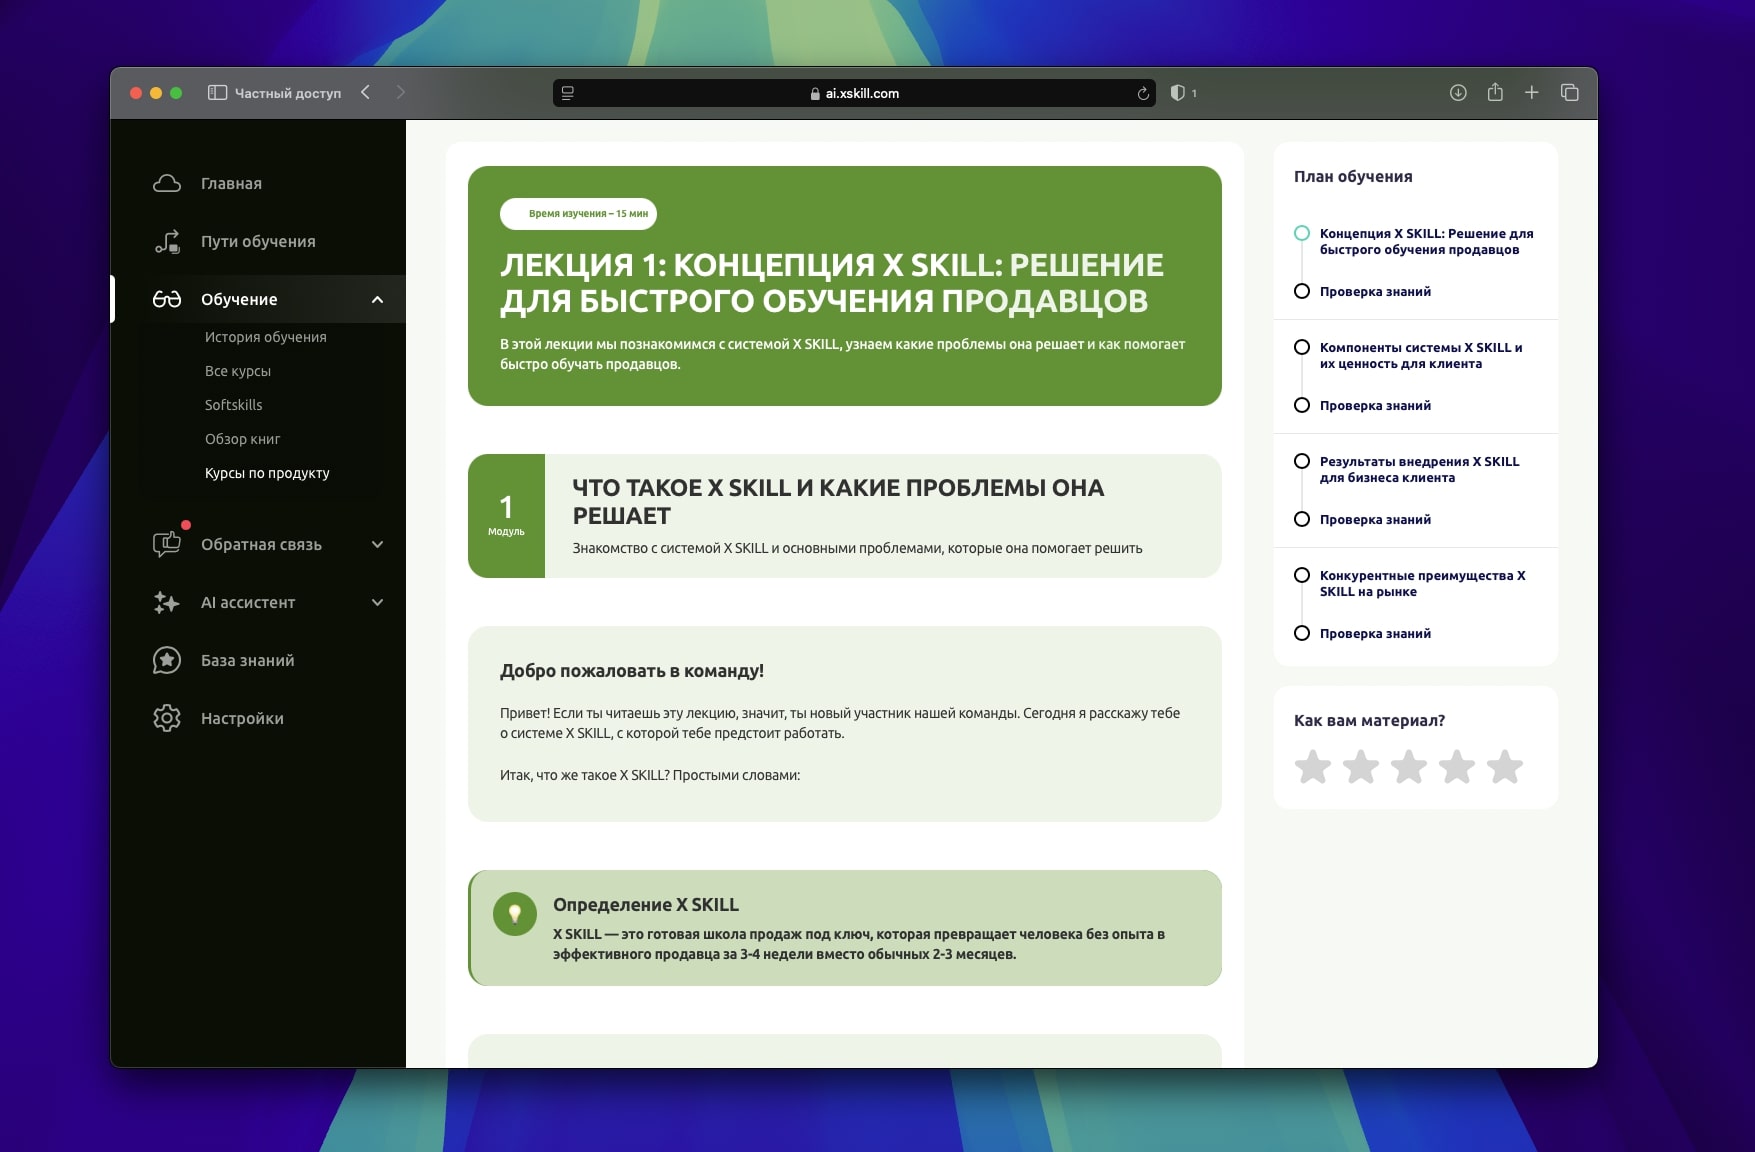The width and height of the screenshot is (1755, 1152).
Task: Rate the material with five stars
Action: [x=1505, y=767]
